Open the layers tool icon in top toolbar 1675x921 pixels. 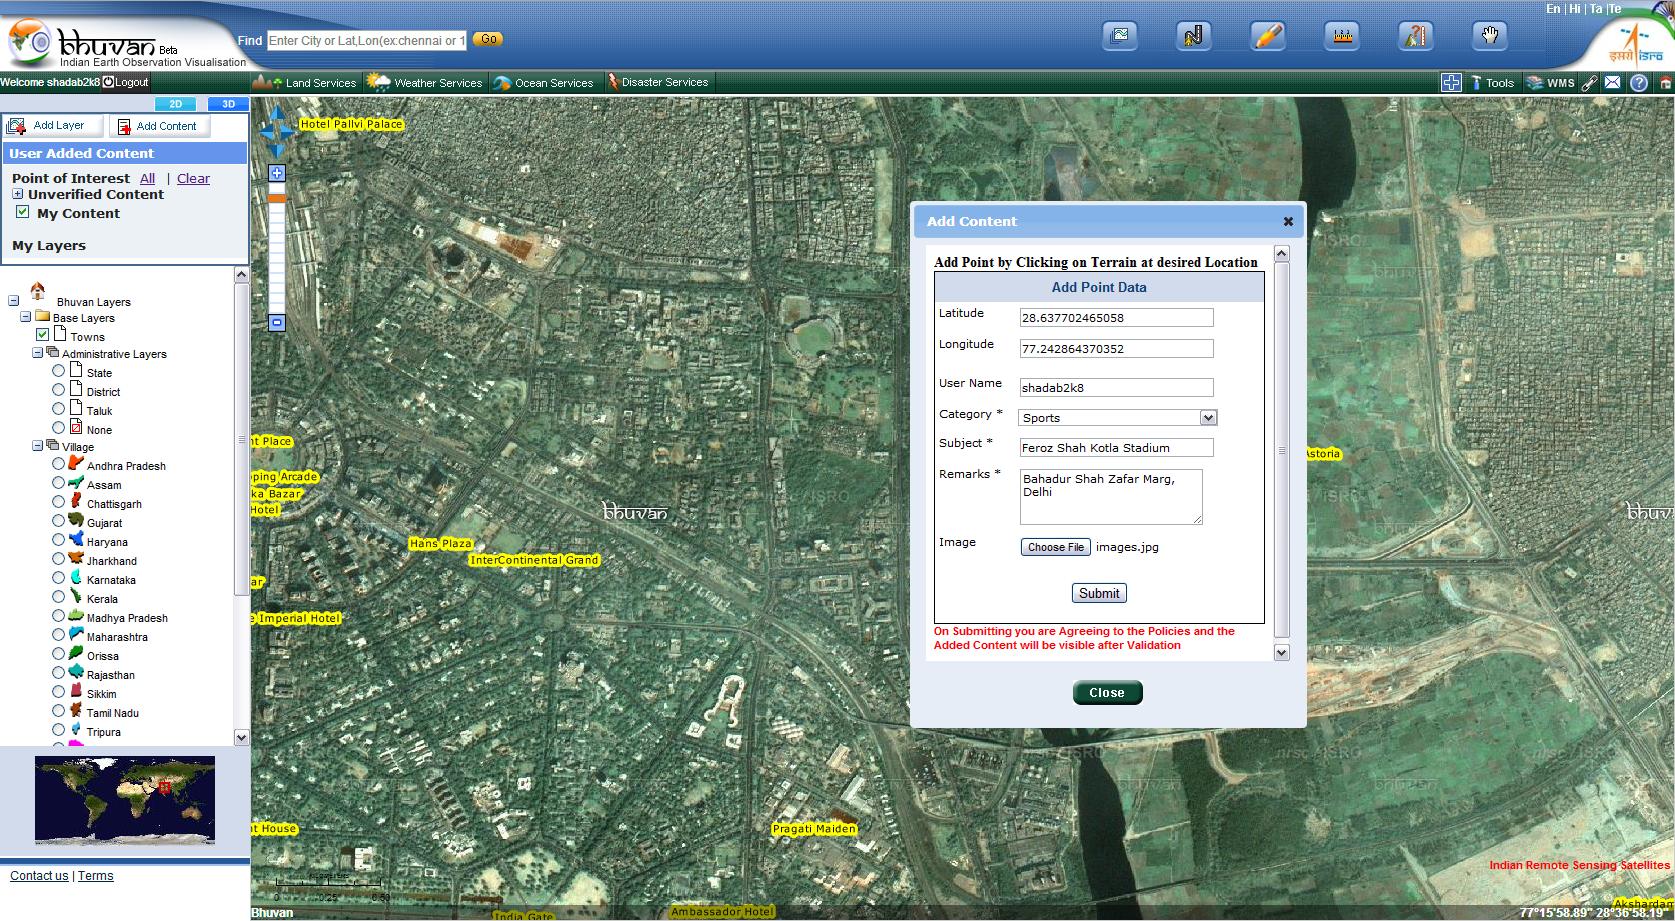coord(1120,37)
